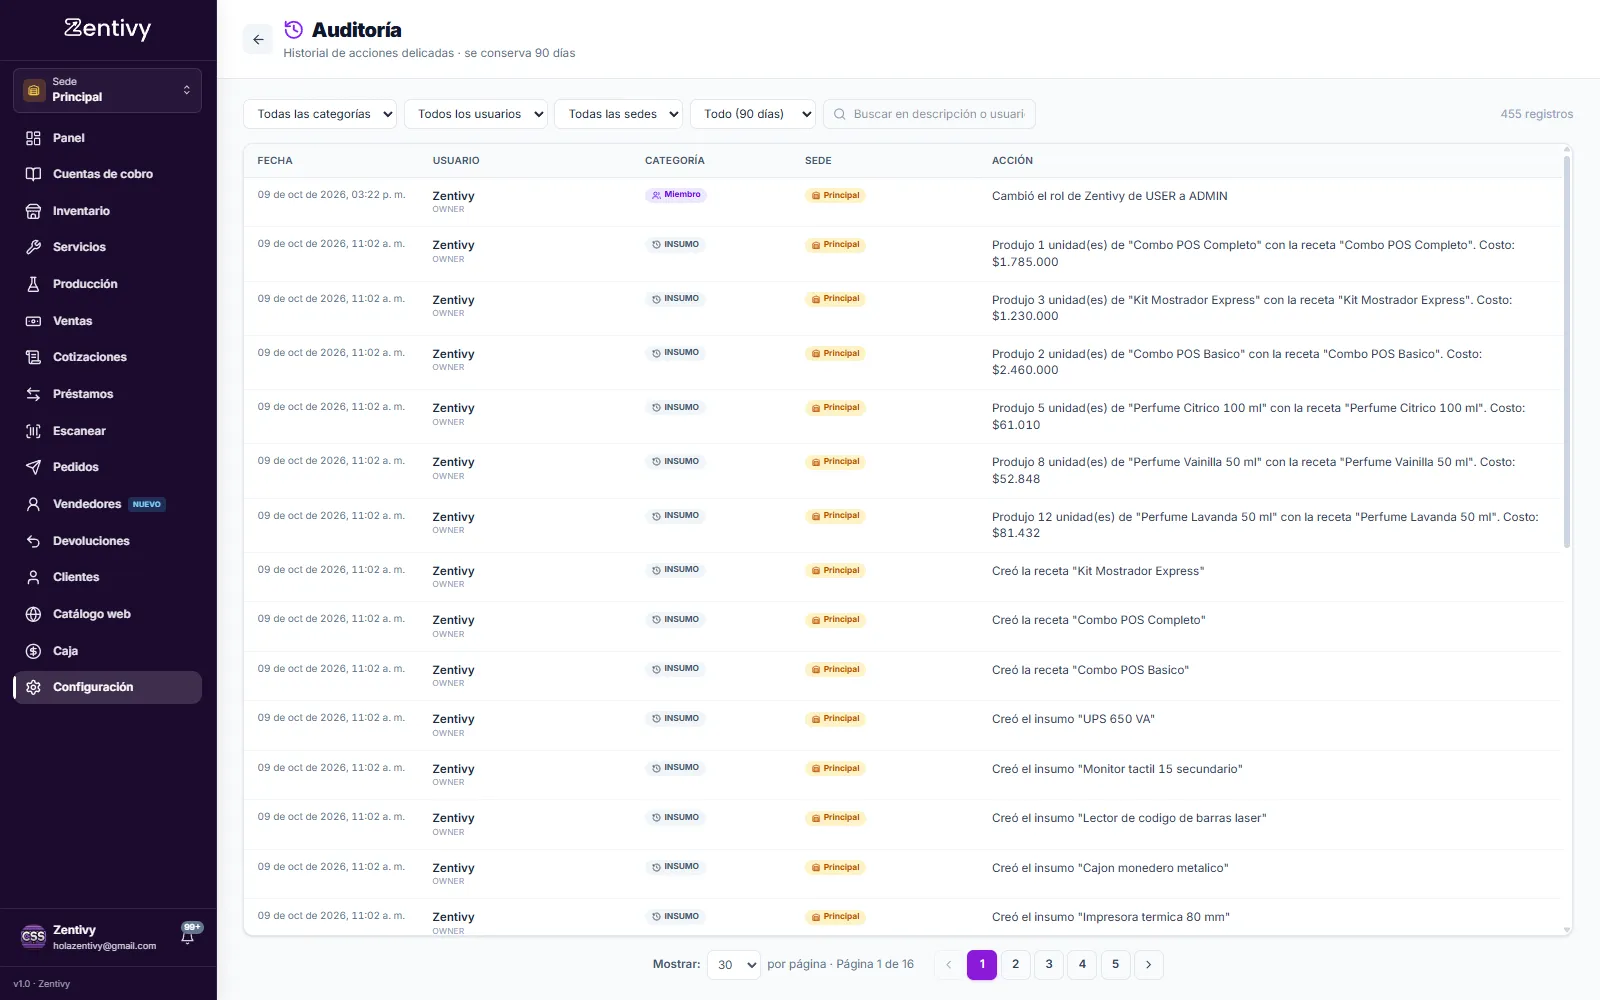Click the Cotizaciones icon in sidebar
This screenshot has width=1600, height=1000.
coord(33,357)
